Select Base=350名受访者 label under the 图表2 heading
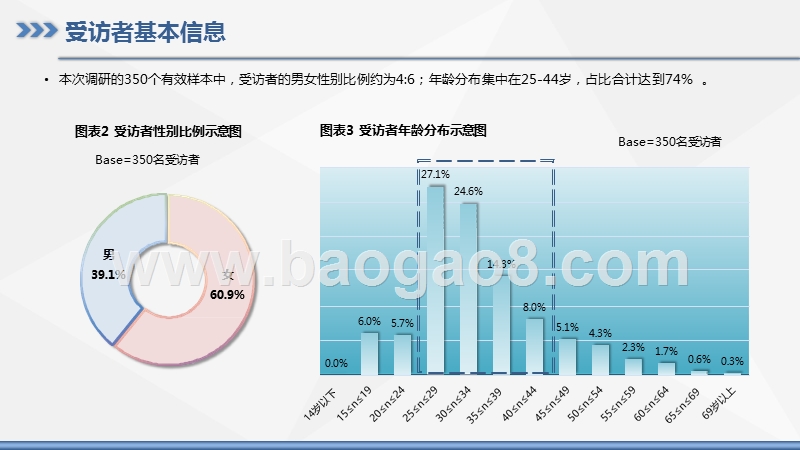This screenshot has width=800, height=450. 147,160
